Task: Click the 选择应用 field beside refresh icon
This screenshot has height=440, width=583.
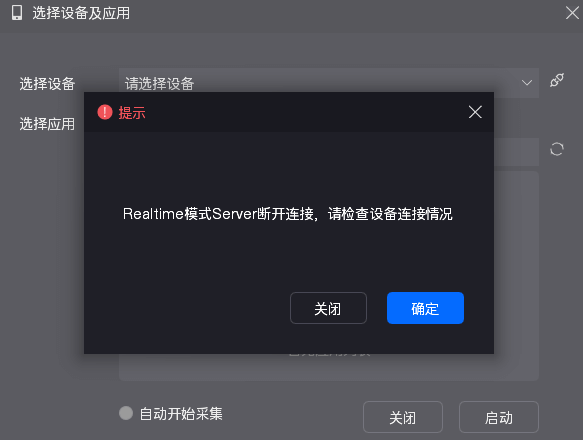Action: tap(516, 152)
